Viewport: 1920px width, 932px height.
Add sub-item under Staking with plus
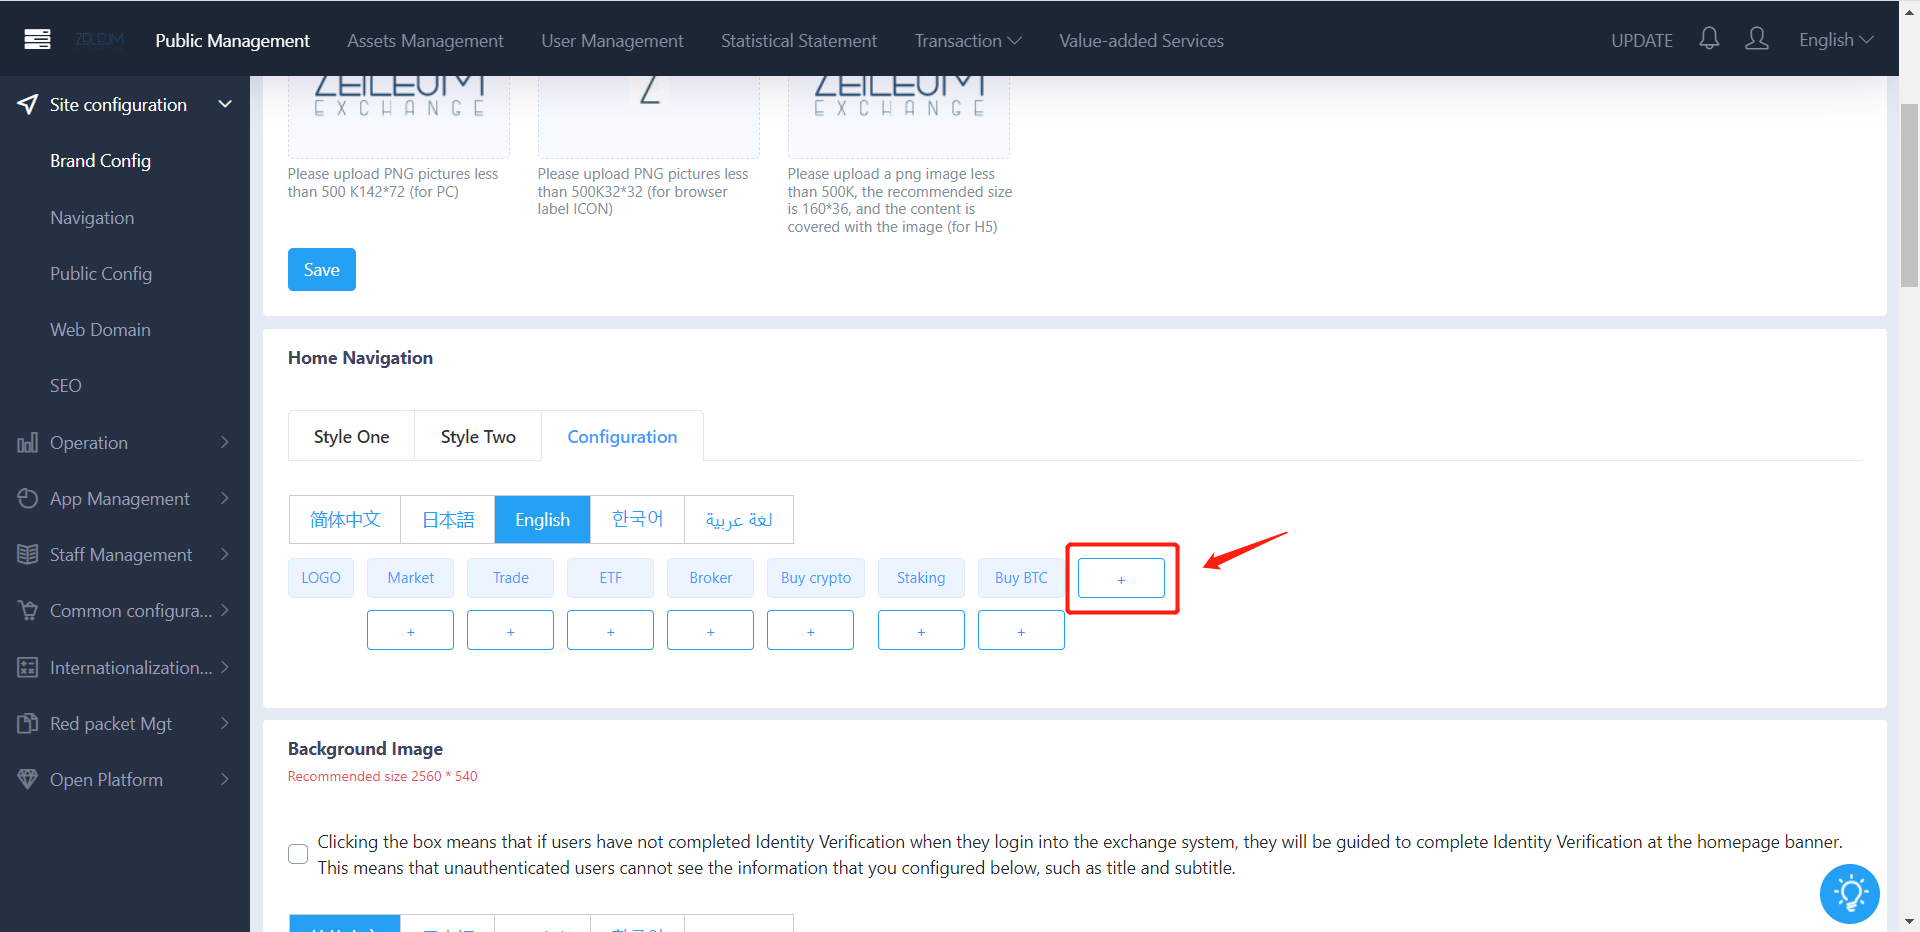coord(921,630)
